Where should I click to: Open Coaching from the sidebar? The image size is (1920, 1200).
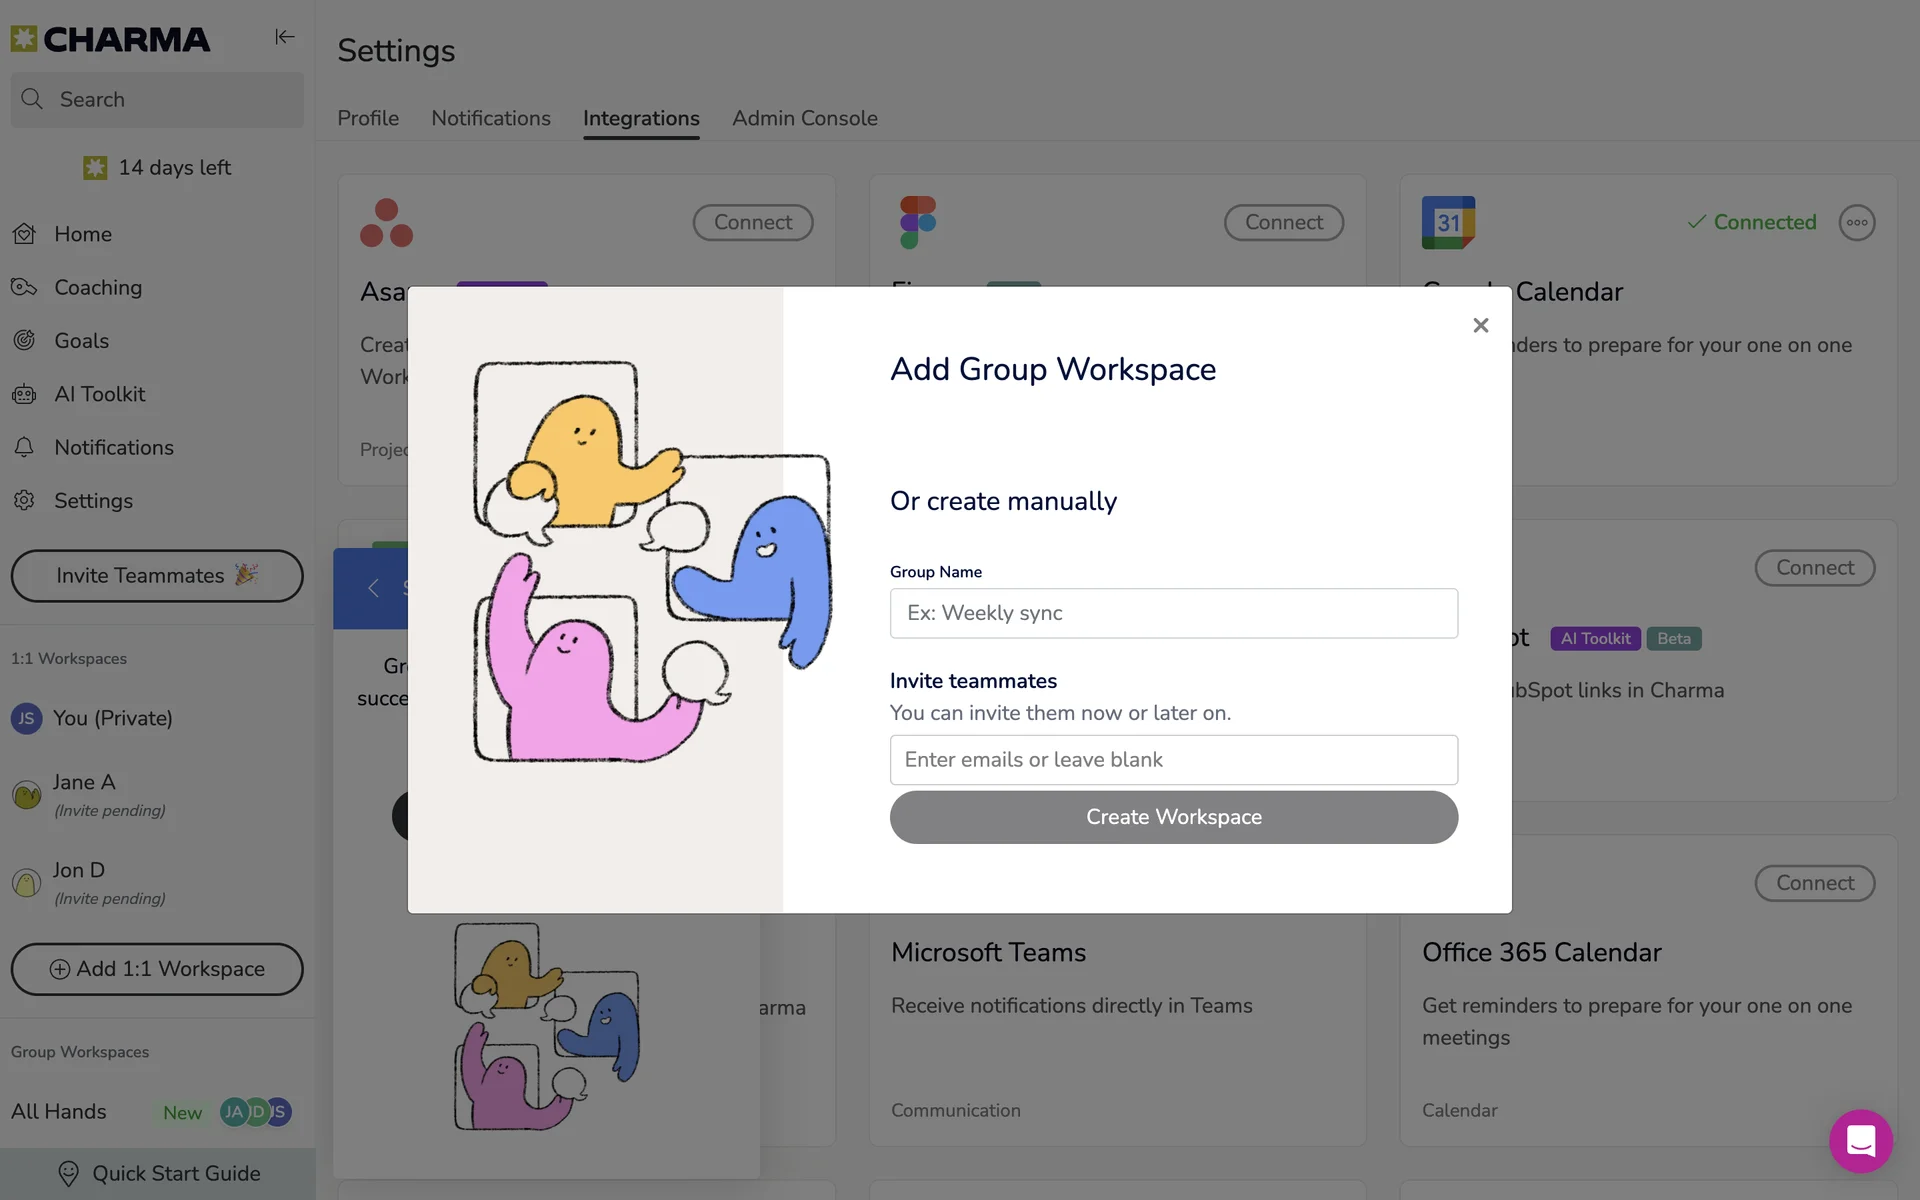pos(97,288)
